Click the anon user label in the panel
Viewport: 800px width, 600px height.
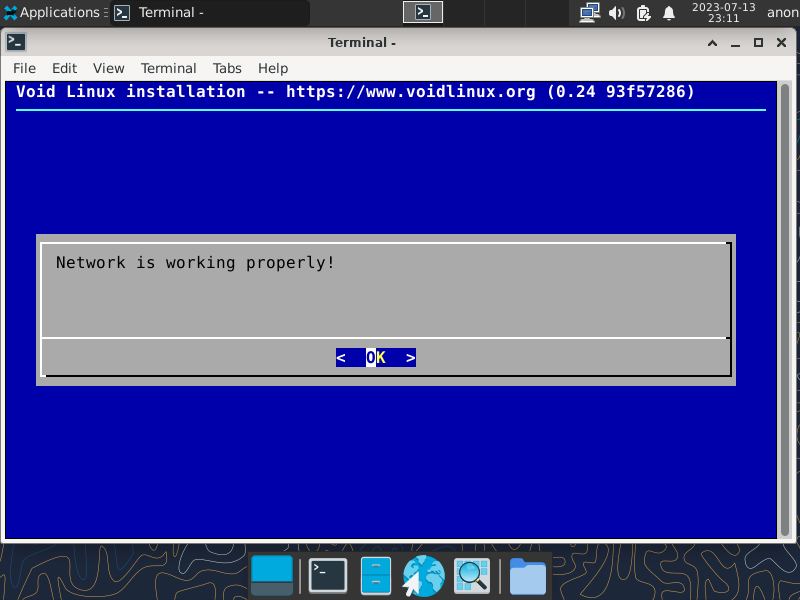tap(783, 13)
